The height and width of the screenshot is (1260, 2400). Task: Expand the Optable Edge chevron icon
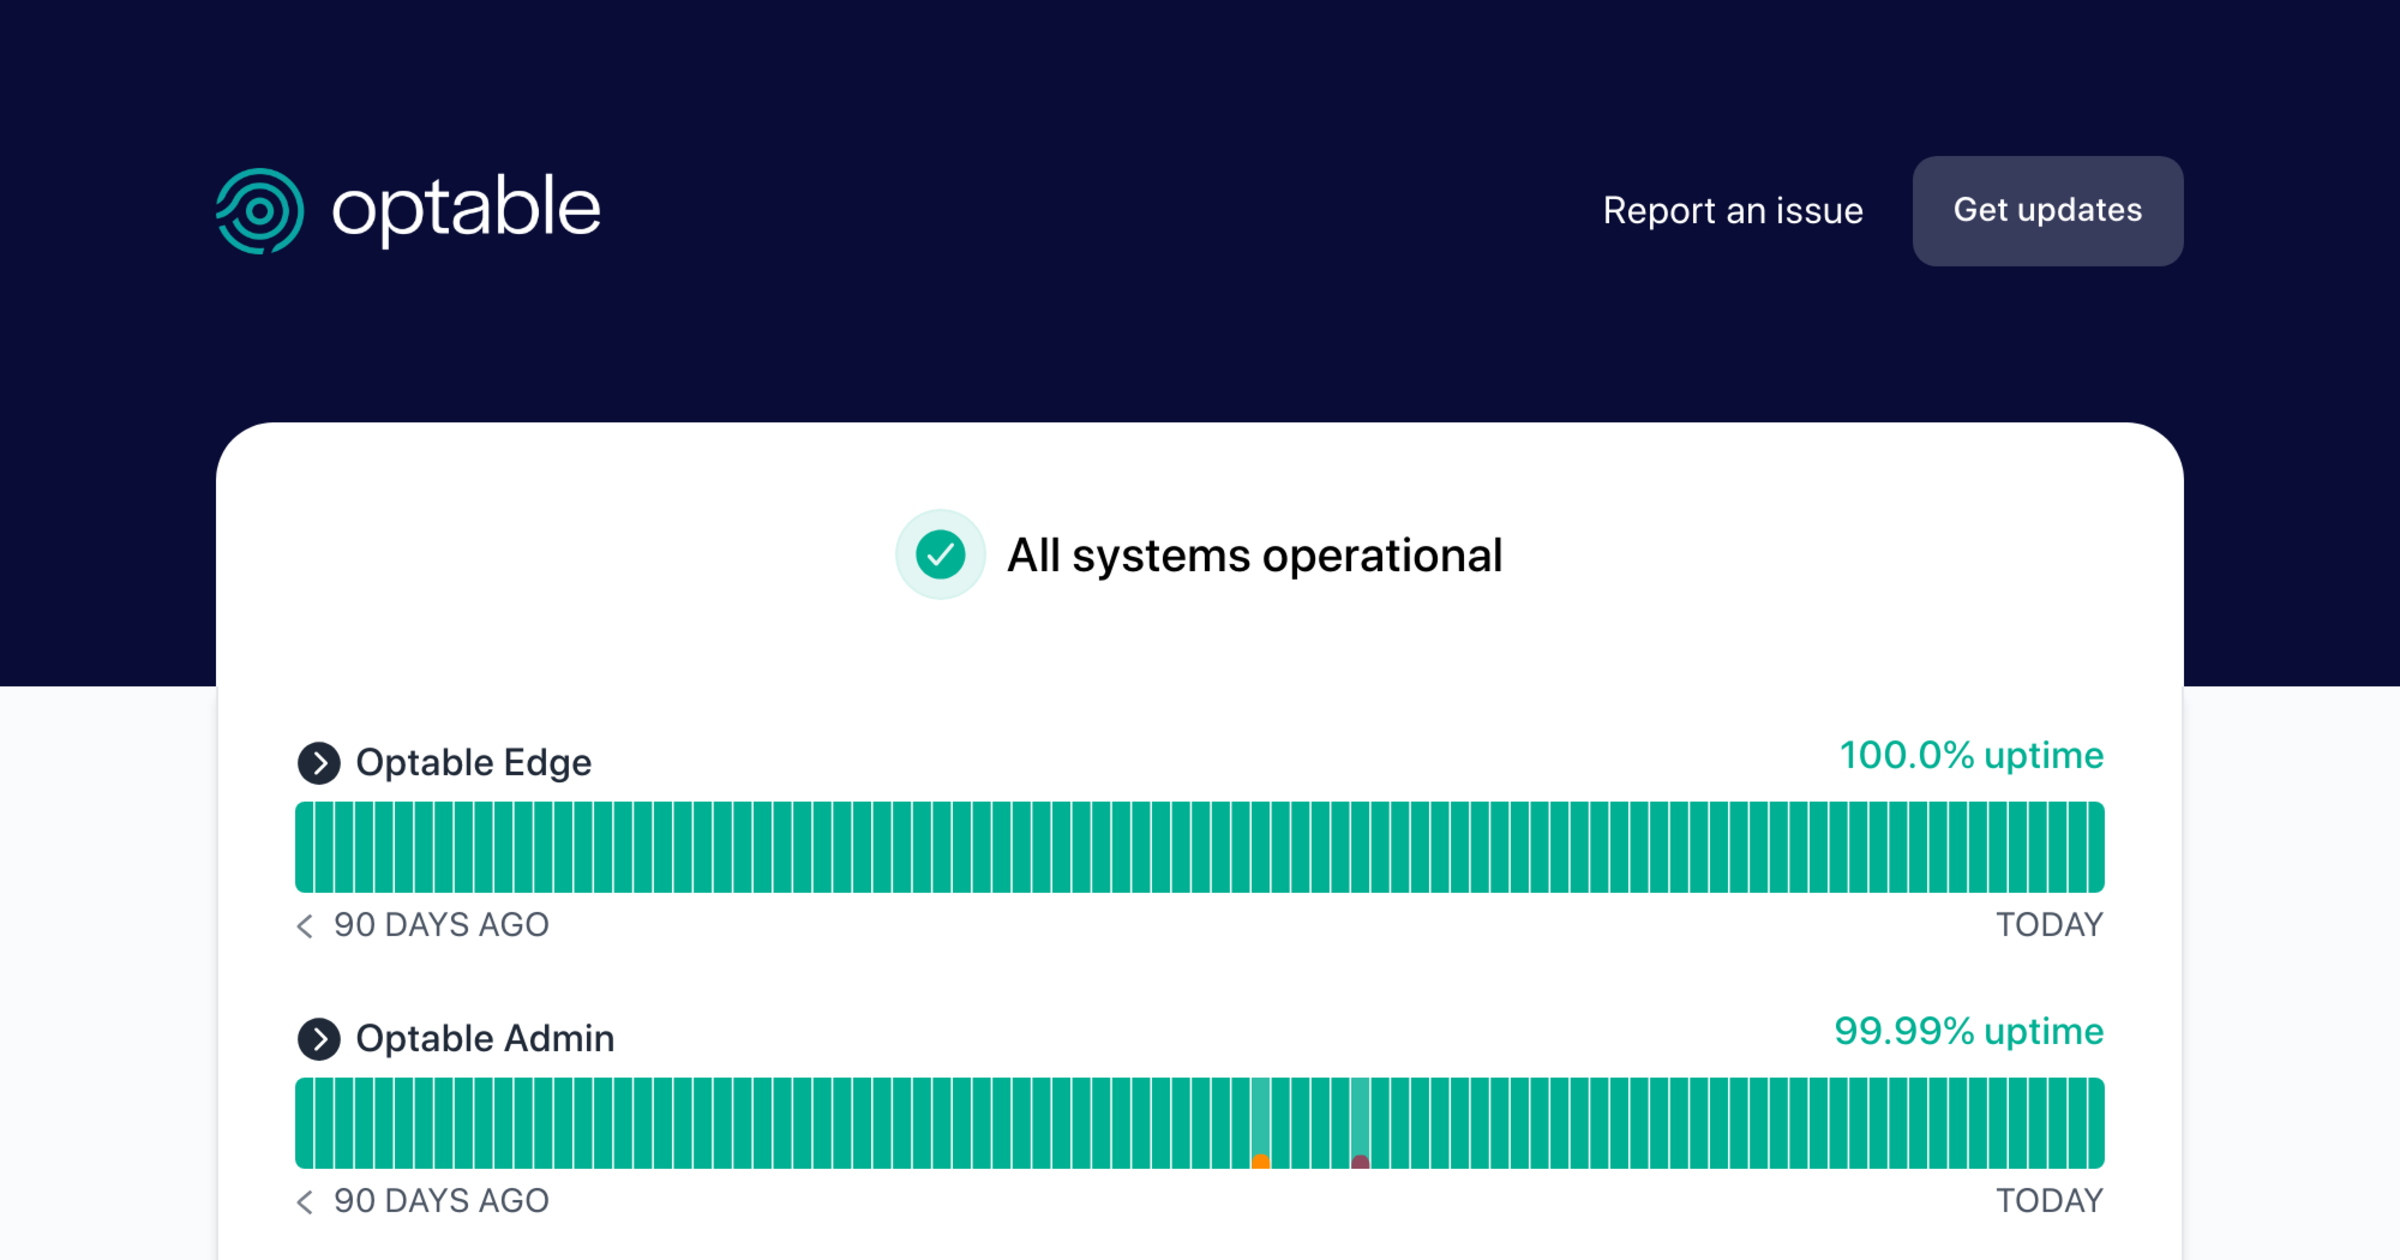[x=319, y=763]
